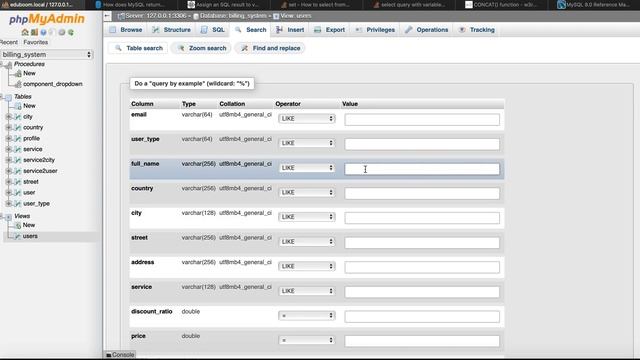Open the Recent tables link
This screenshot has width=640, height=360.
[9, 42]
